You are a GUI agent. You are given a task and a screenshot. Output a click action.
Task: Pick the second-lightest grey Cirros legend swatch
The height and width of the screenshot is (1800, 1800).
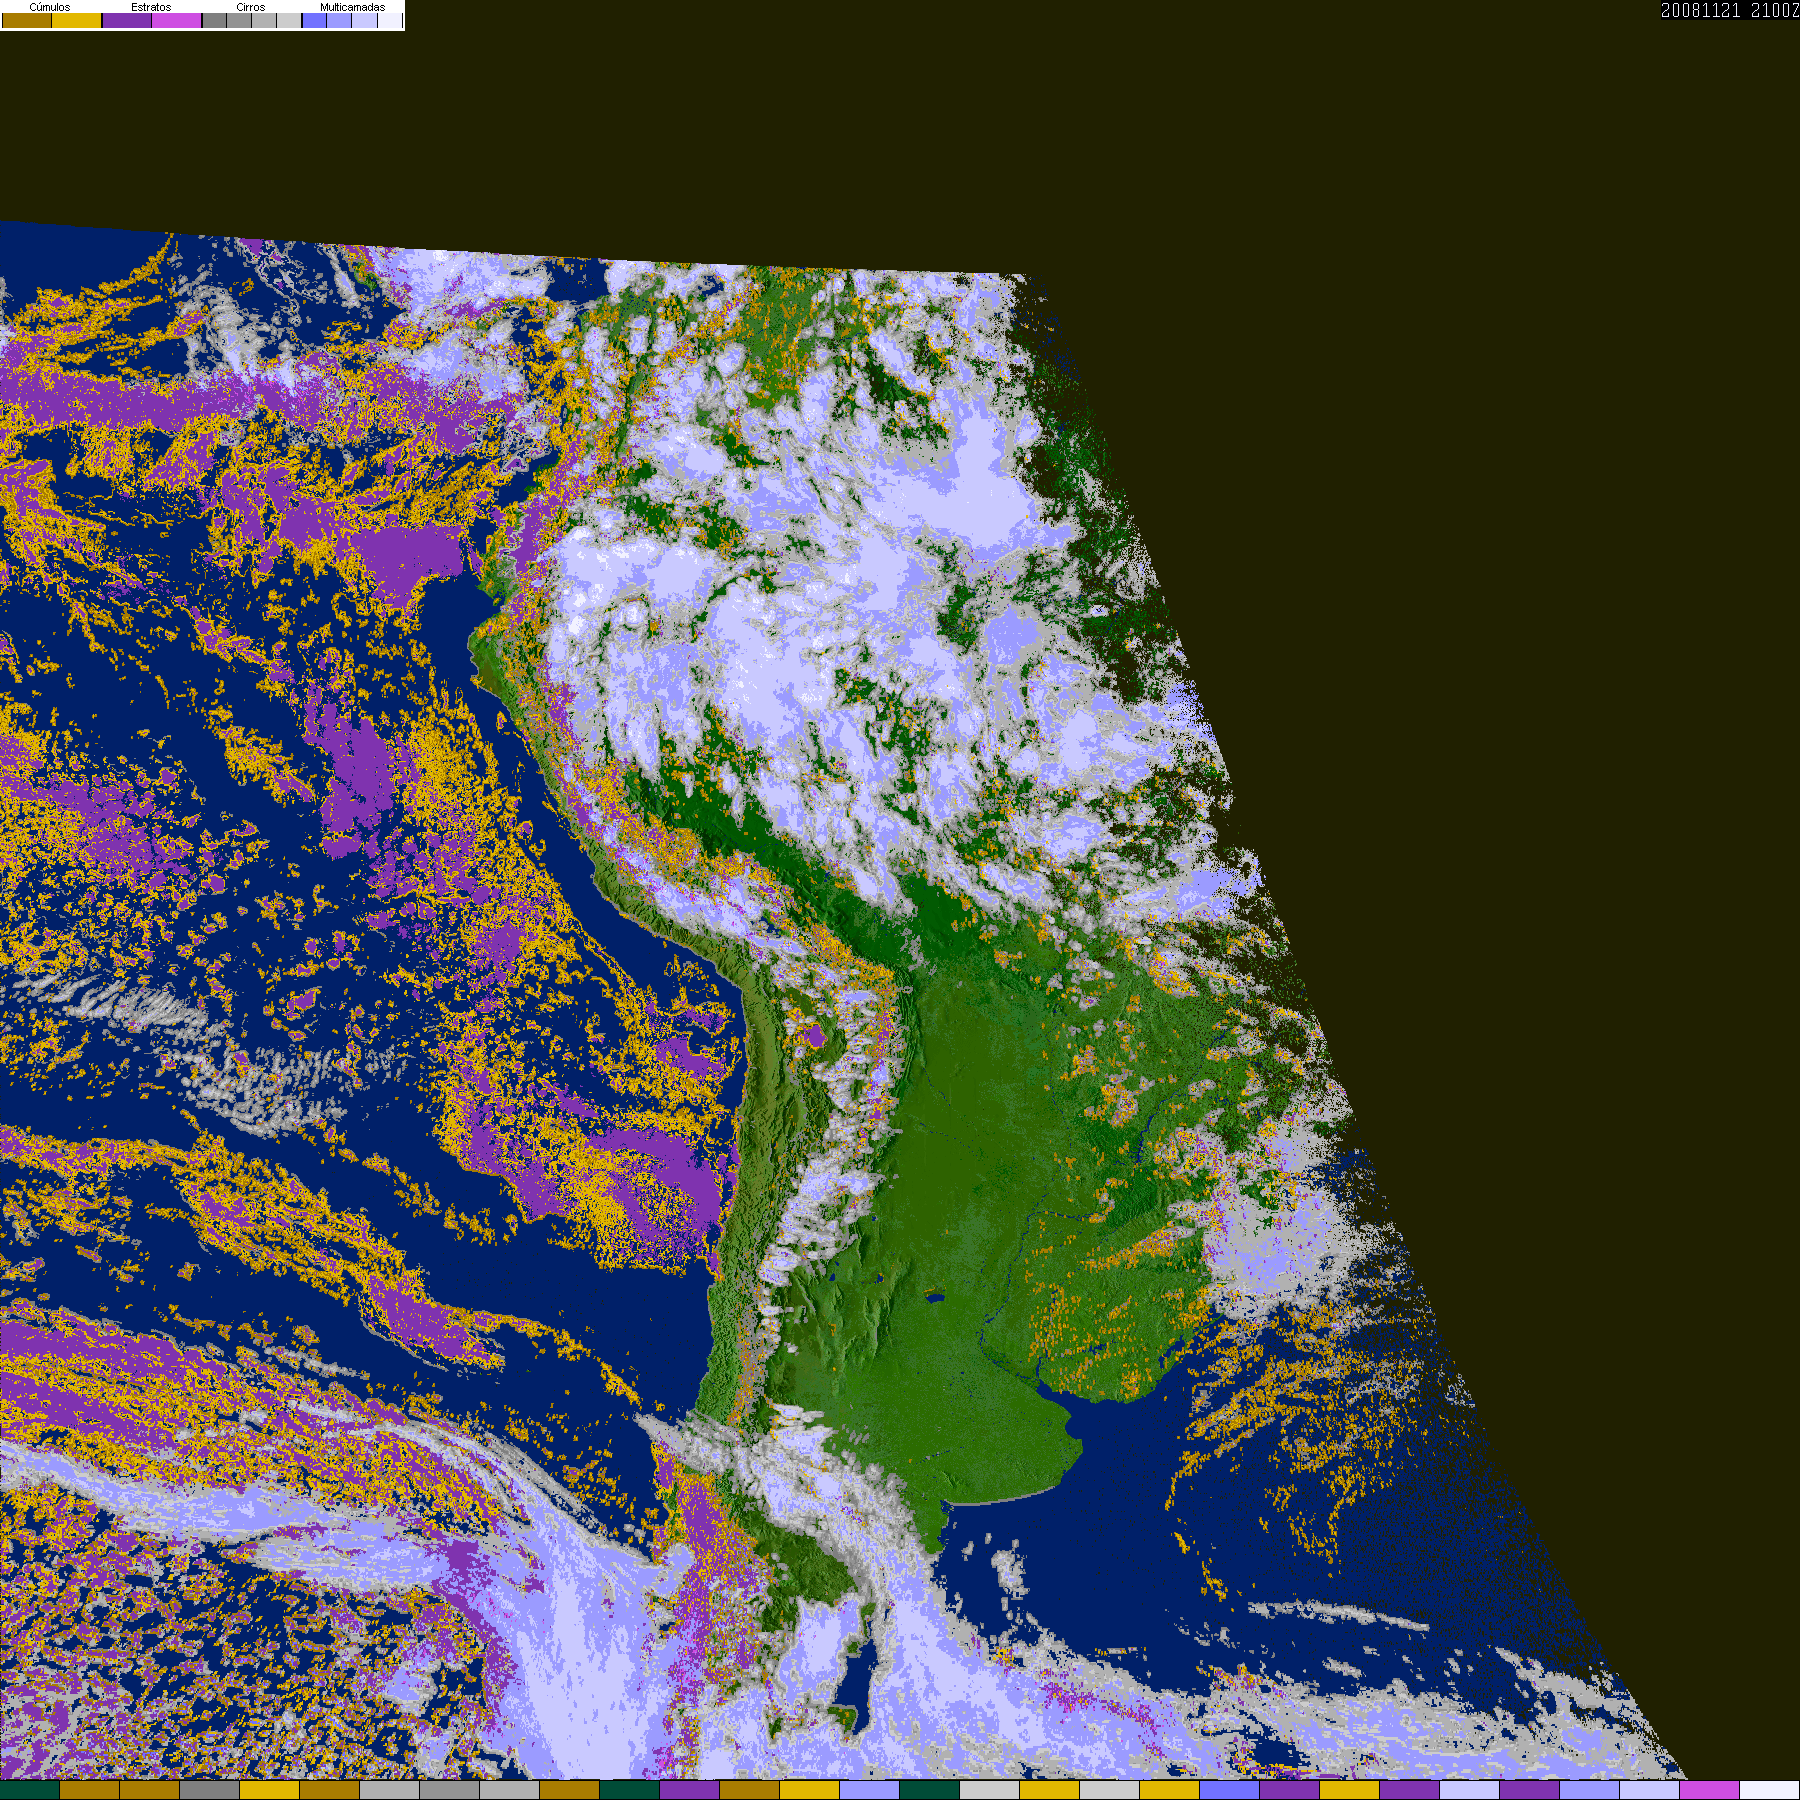tap(264, 20)
